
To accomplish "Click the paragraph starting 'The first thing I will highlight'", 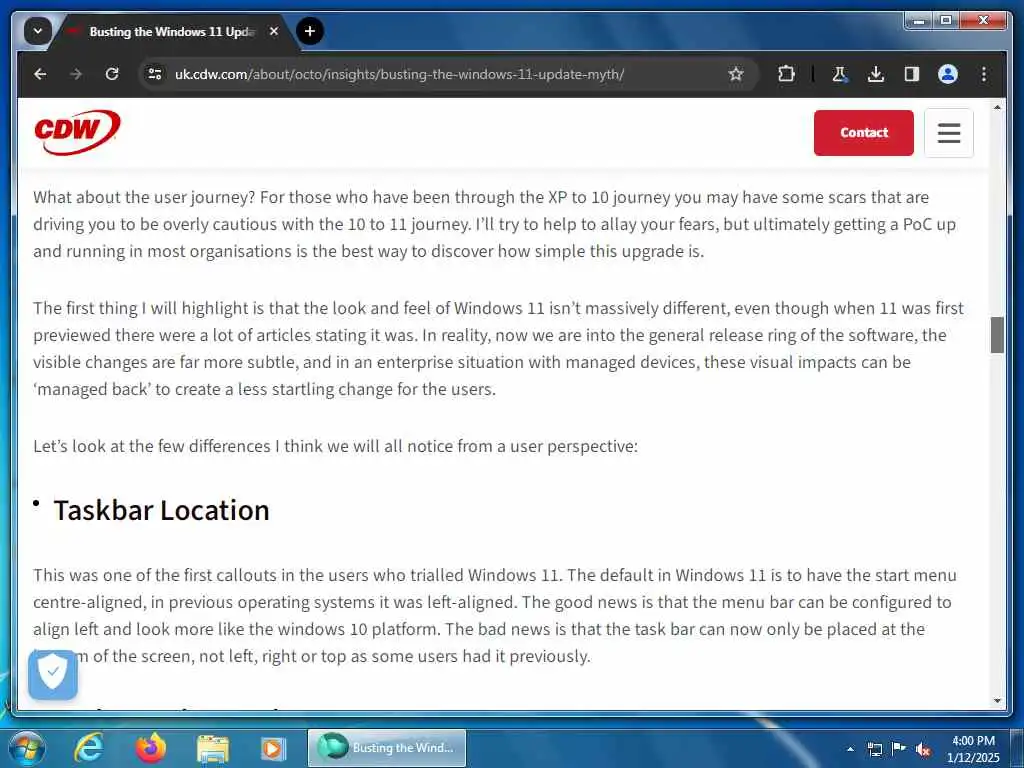I will [x=498, y=348].
